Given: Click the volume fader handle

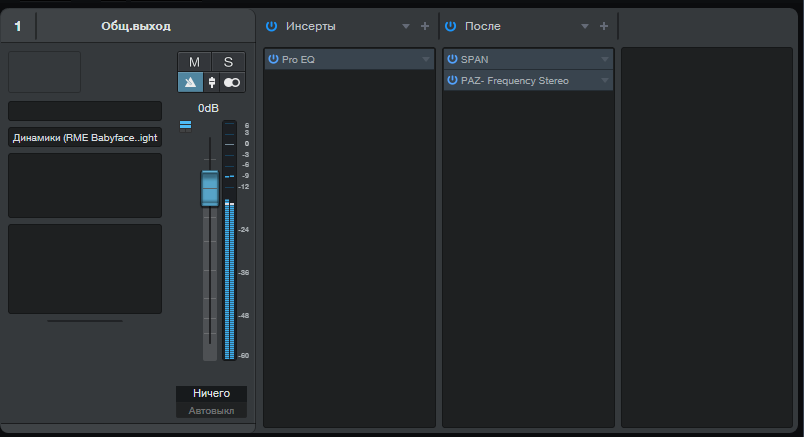Looking at the screenshot, I should (x=210, y=188).
